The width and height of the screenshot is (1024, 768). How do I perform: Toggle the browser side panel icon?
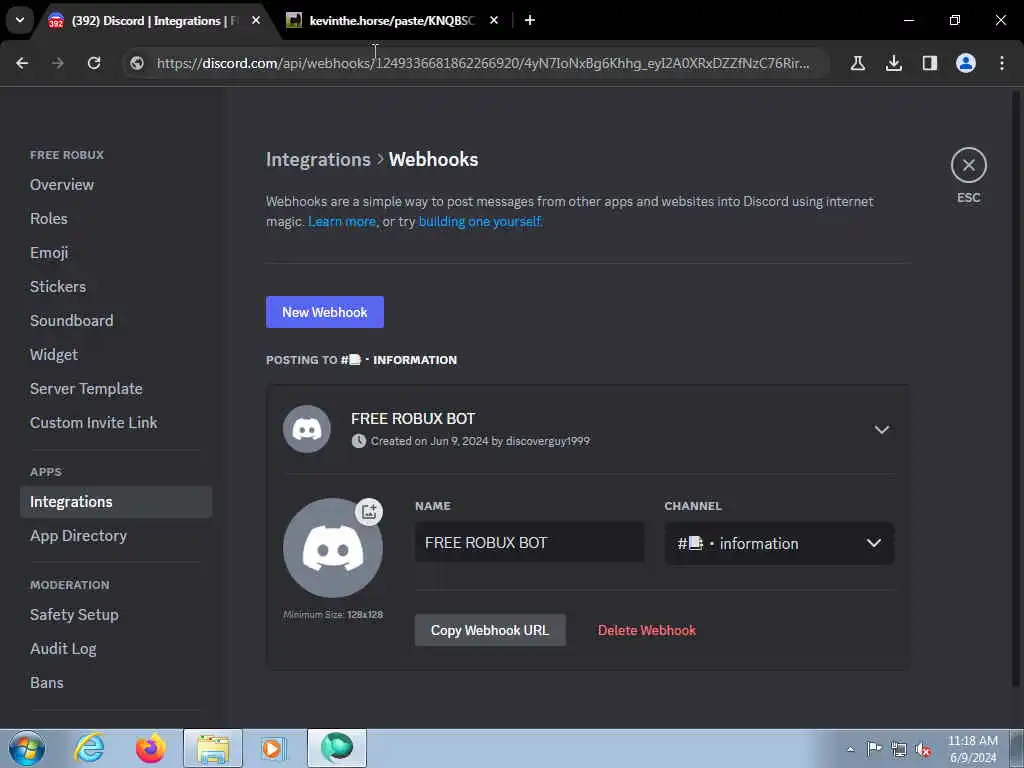[930, 63]
